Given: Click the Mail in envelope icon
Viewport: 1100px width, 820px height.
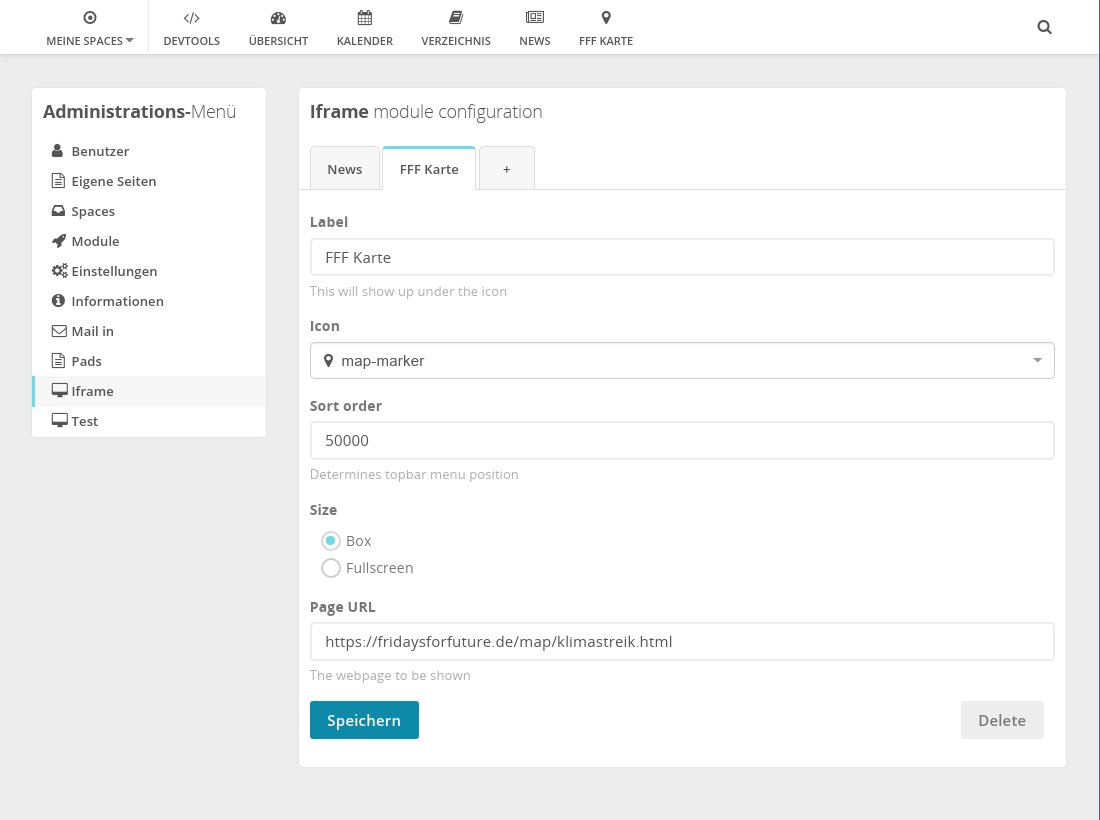Looking at the screenshot, I should (59, 331).
